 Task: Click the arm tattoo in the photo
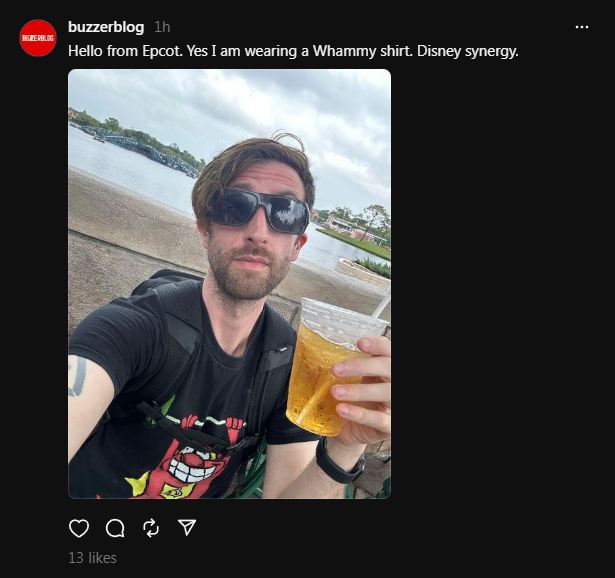[77, 375]
